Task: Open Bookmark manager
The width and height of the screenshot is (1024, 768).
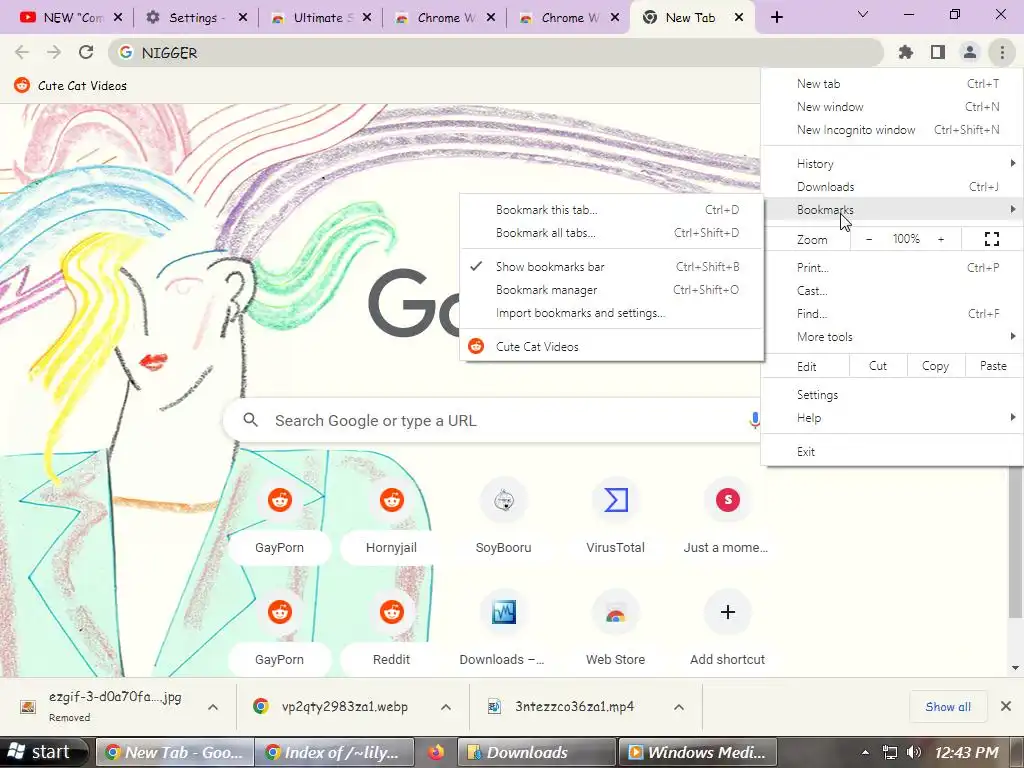Action: (x=612, y=289)
